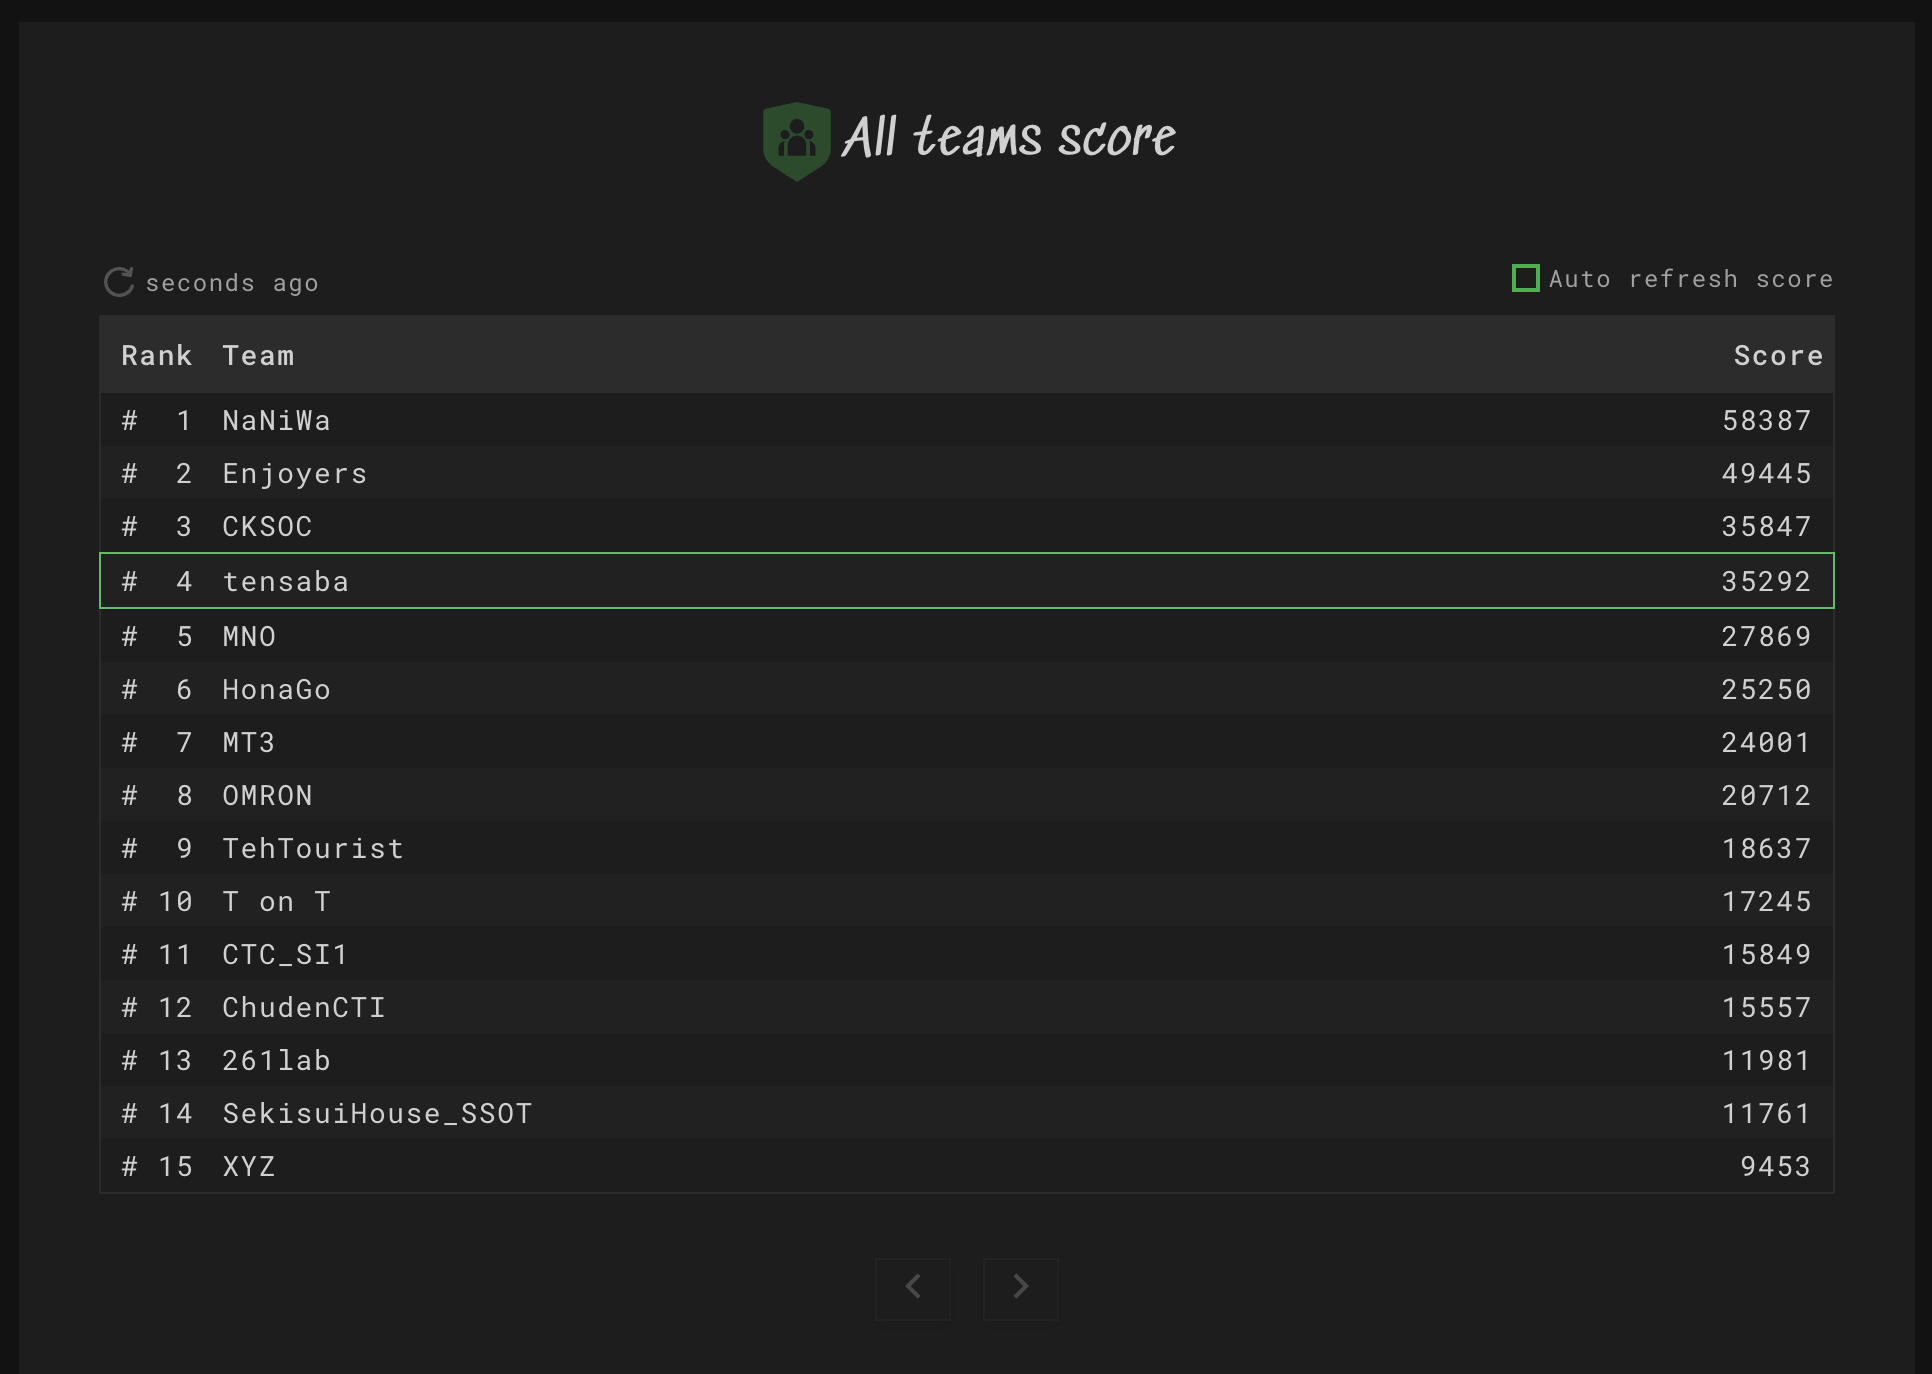Image resolution: width=1932 pixels, height=1374 pixels.
Task: Click the team shield logo icon
Action: (x=796, y=140)
